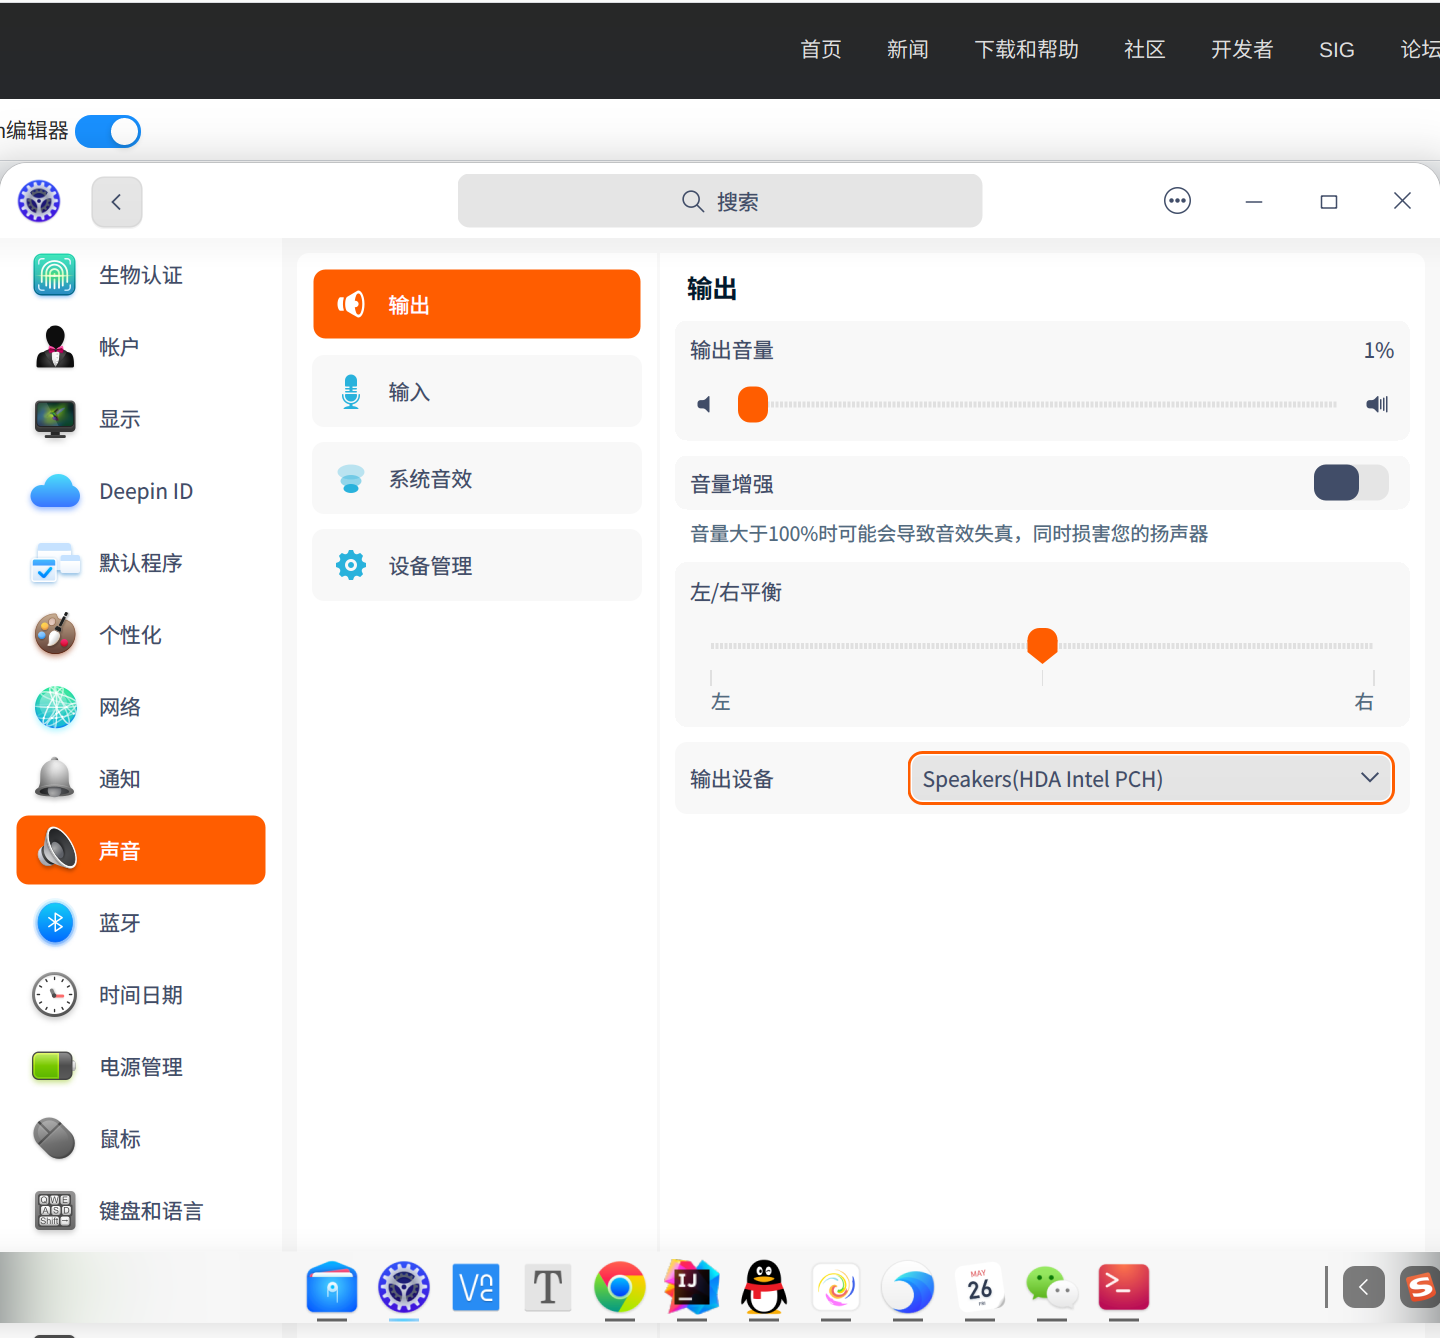1440x1338 pixels.
Task: Click the Control Center gear icon in dock
Action: coord(404,1287)
